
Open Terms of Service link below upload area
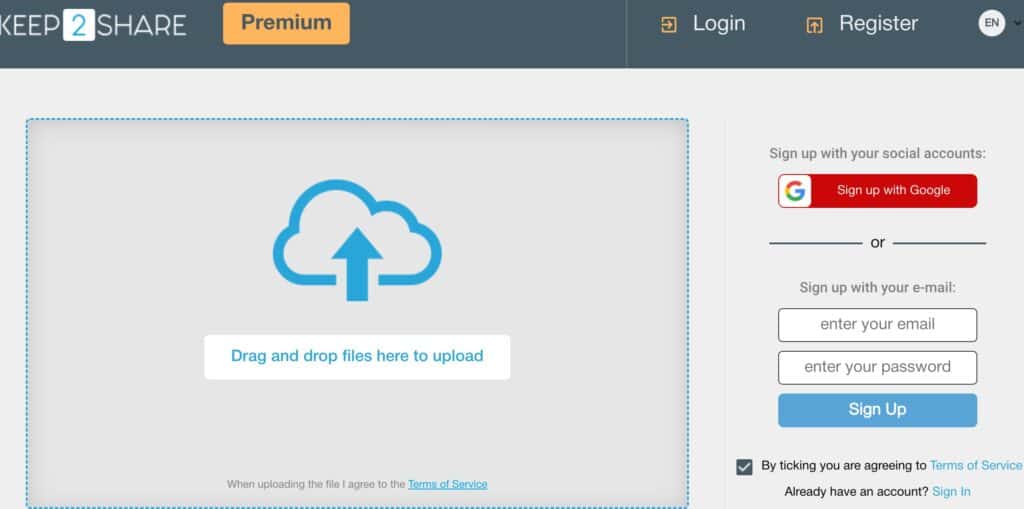click(x=447, y=484)
